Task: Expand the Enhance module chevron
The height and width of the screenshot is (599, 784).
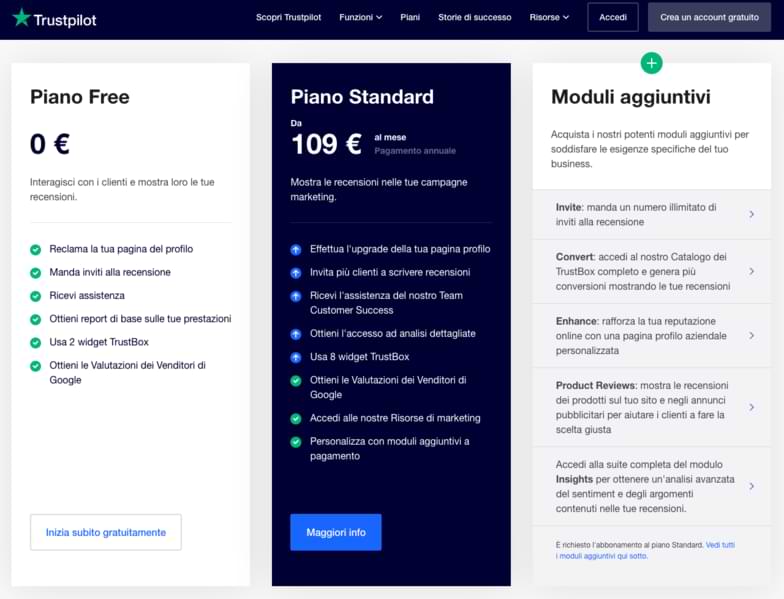Action: (752, 336)
